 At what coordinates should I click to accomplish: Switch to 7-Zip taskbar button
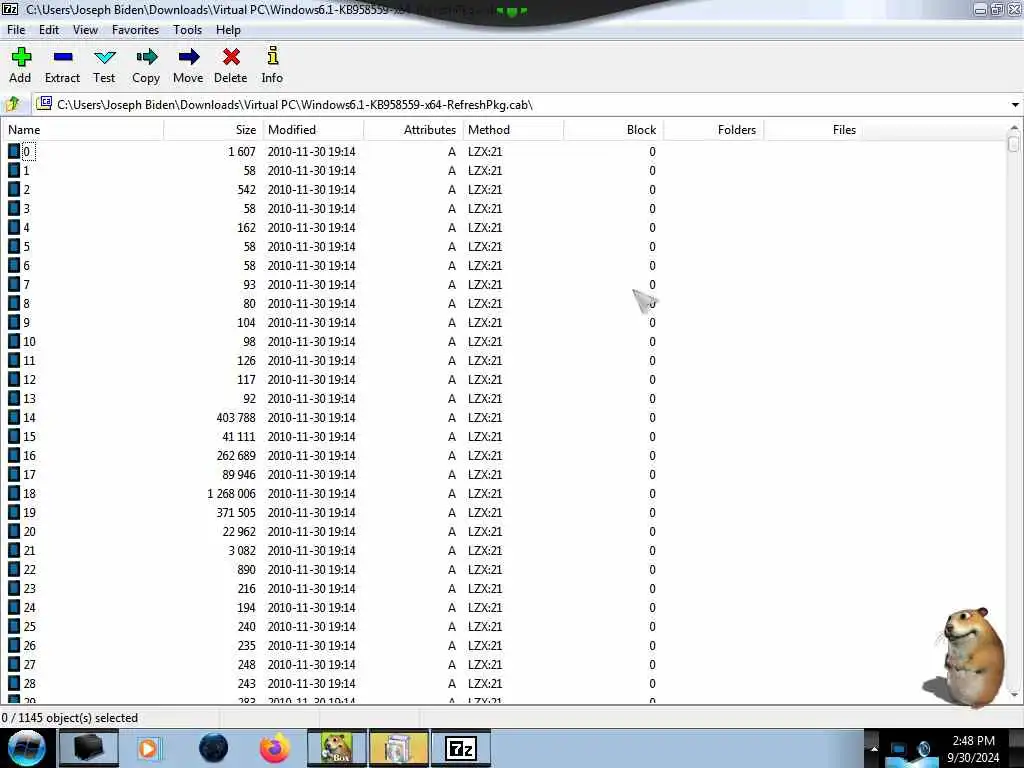(x=461, y=748)
